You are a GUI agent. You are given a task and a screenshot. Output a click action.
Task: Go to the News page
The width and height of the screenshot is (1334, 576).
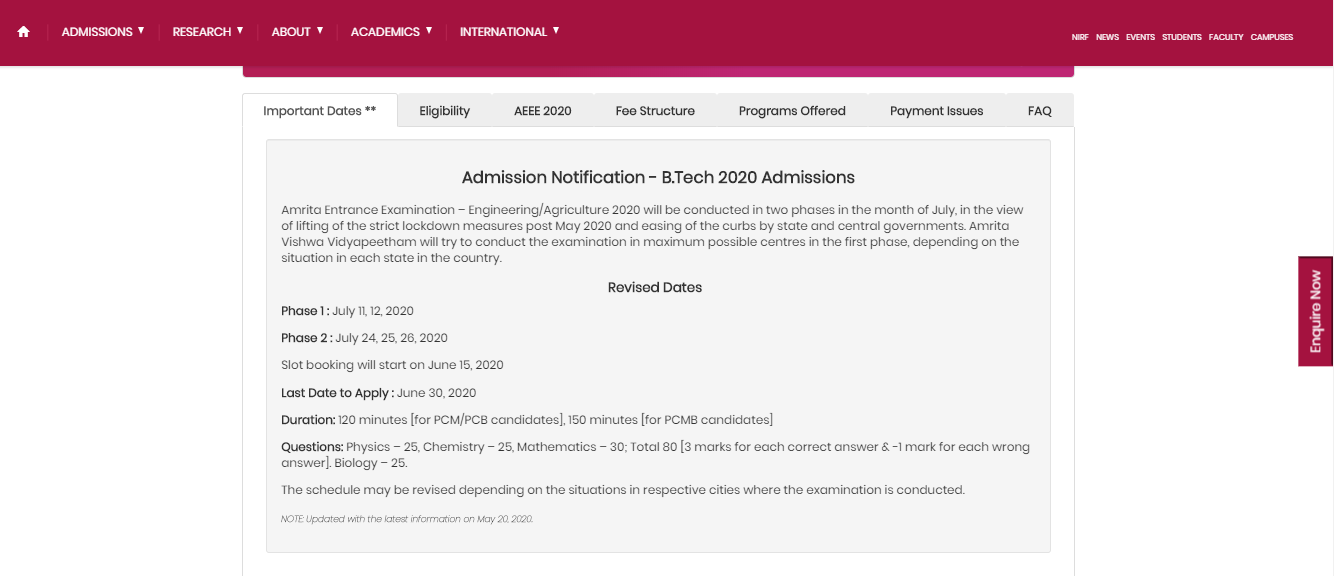pyautogui.click(x=1107, y=37)
